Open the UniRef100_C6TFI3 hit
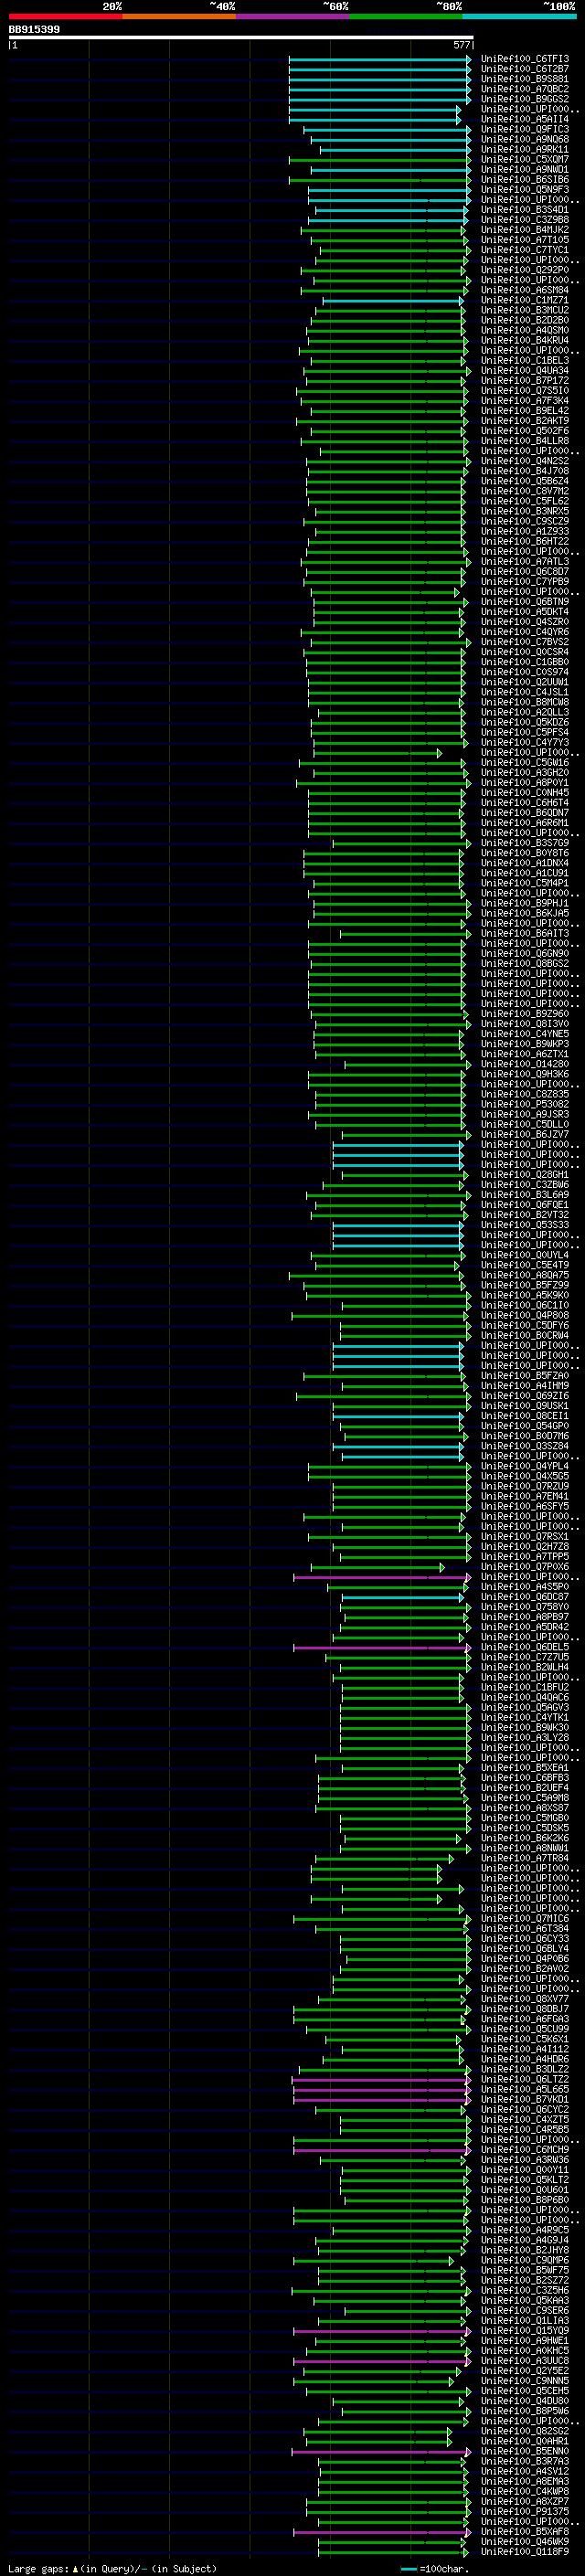The image size is (585, 2576). click(525, 59)
